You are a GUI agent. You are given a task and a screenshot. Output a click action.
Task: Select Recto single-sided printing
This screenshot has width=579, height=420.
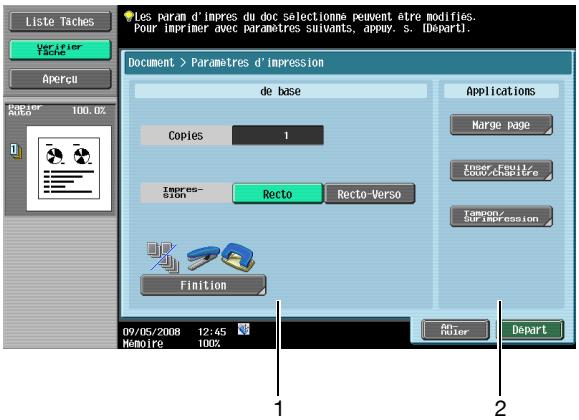tap(278, 194)
